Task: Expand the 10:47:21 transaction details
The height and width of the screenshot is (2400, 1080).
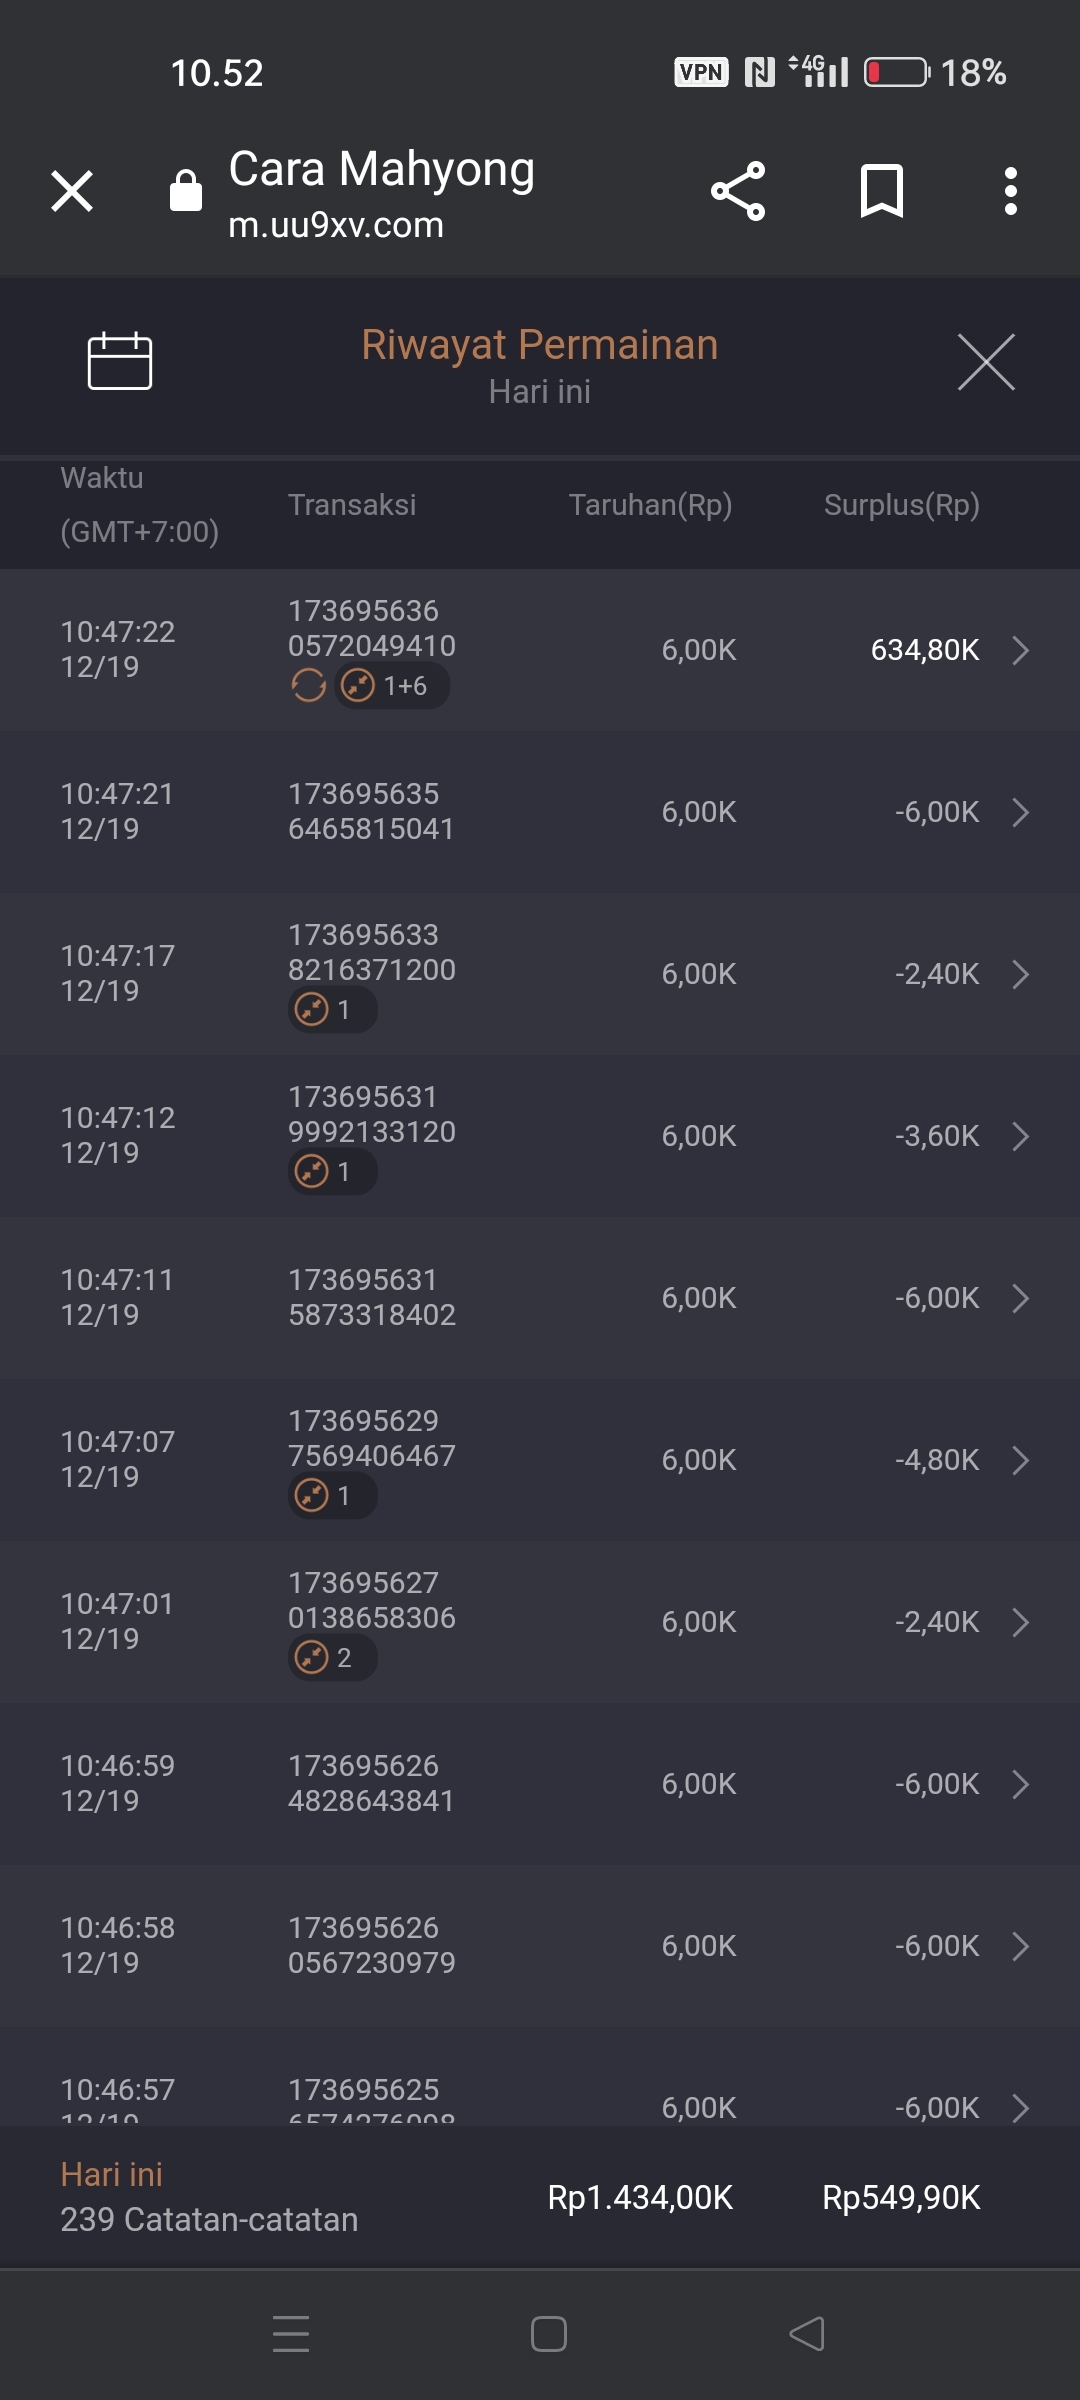Action: click(1020, 812)
